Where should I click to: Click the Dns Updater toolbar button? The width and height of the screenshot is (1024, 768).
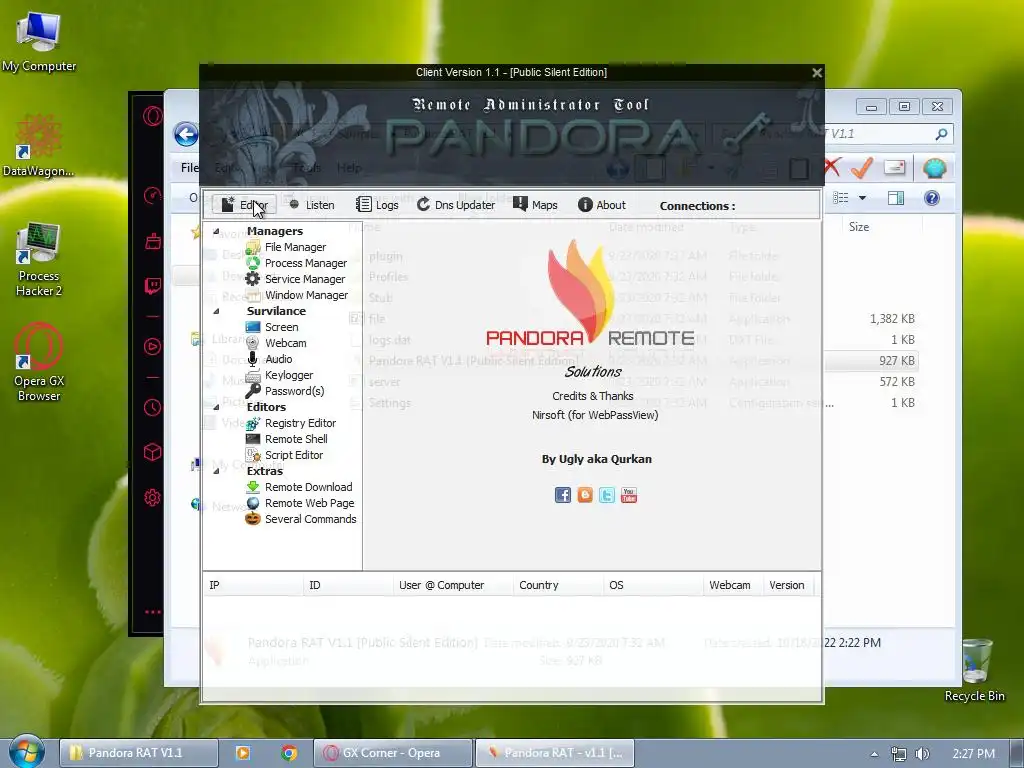[x=456, y=205]
